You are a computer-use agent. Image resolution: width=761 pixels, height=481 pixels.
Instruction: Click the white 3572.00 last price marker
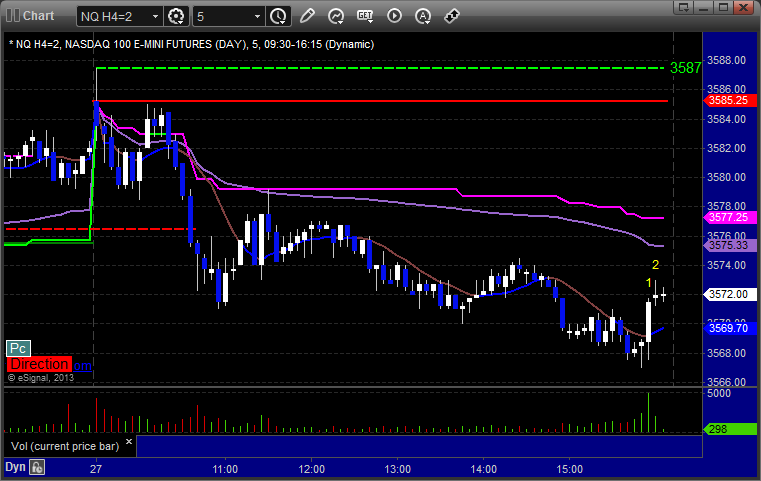(729, 294)
